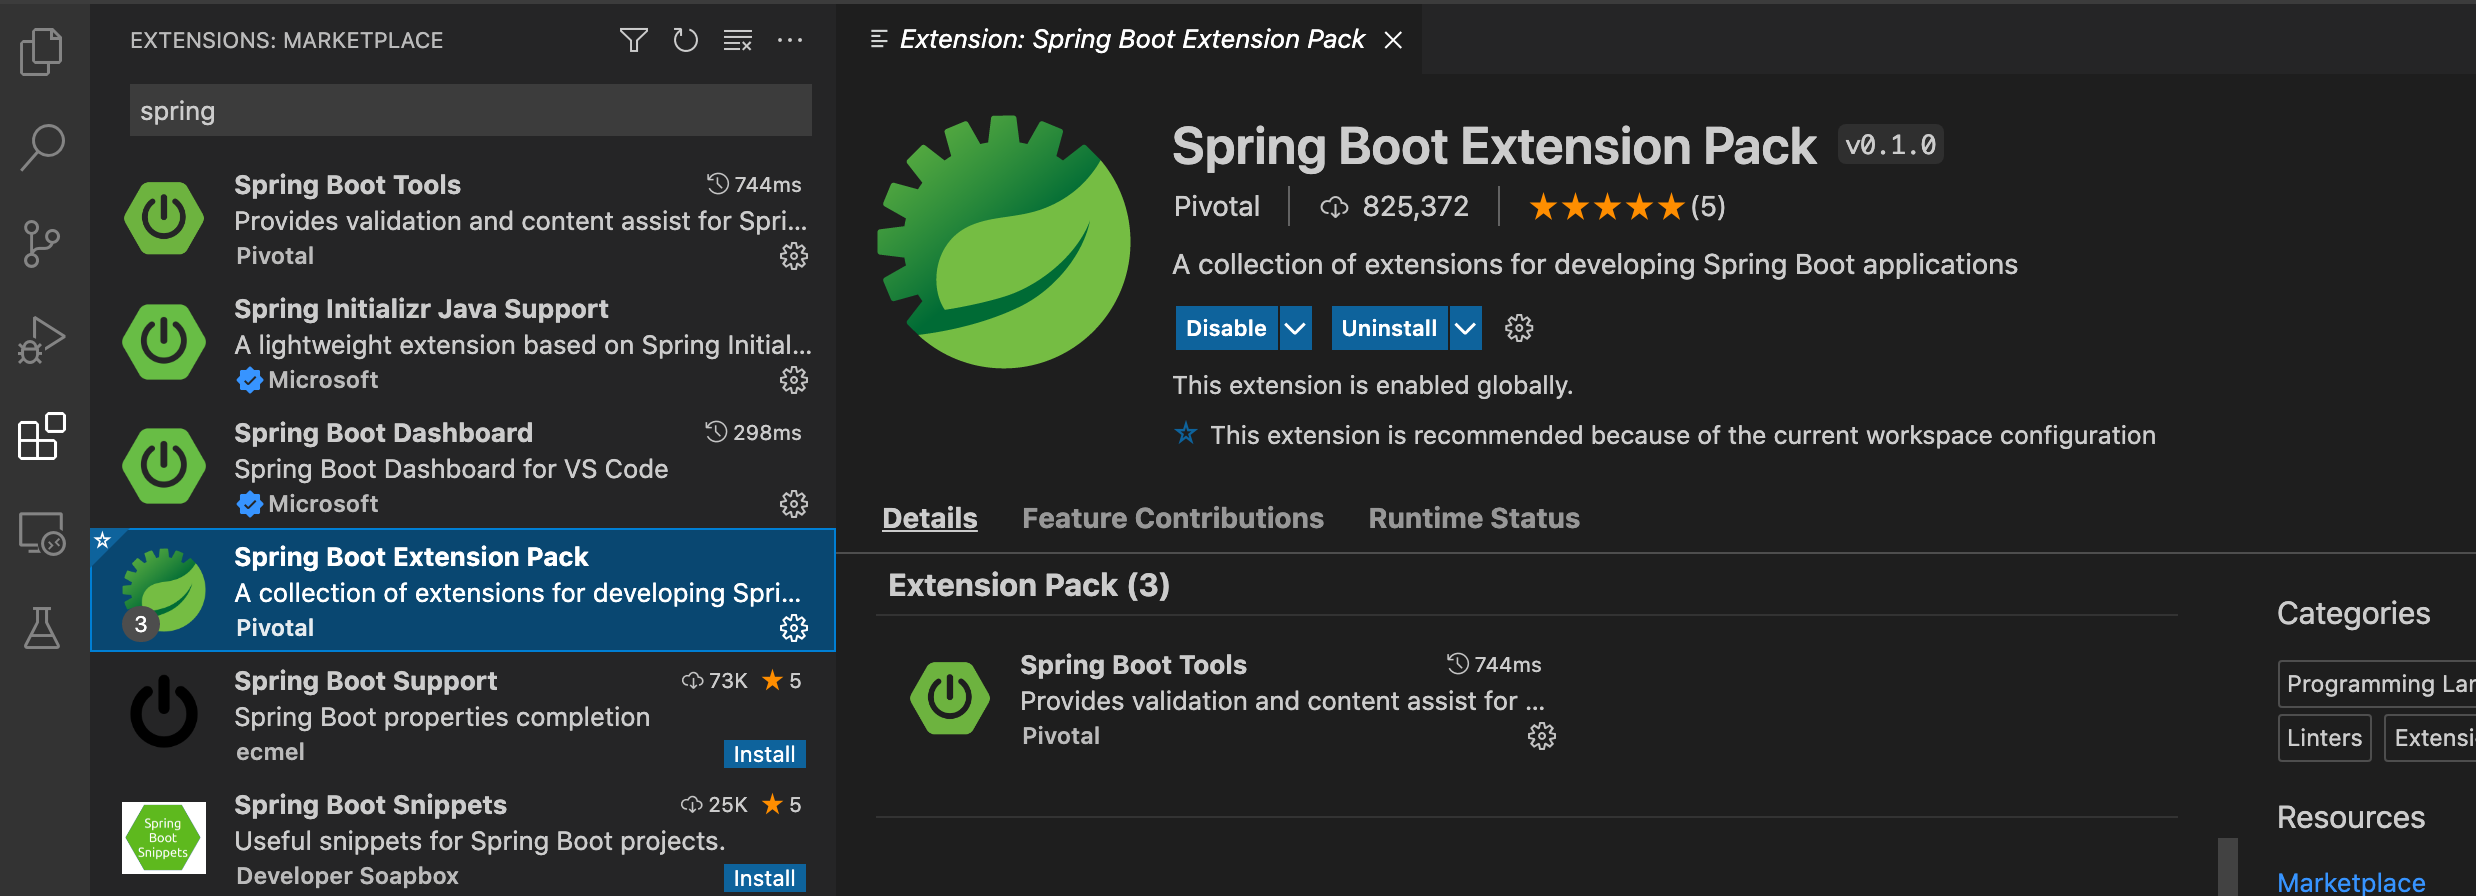Click the Spring Boot Extension Pack large logo
2476x896 pixels.
pyautogui.click(x=1003, y=242)
